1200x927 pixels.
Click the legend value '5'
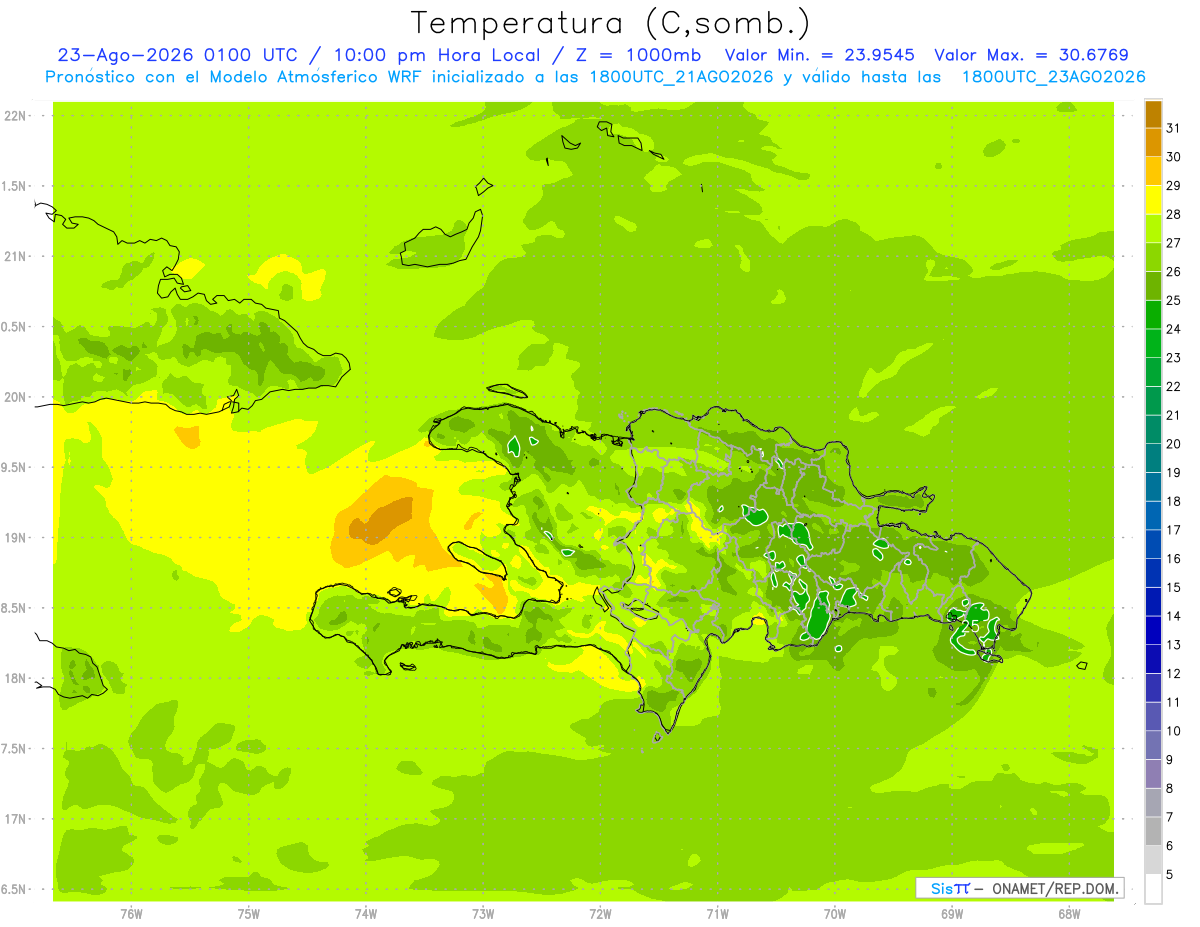point(1170,874)
